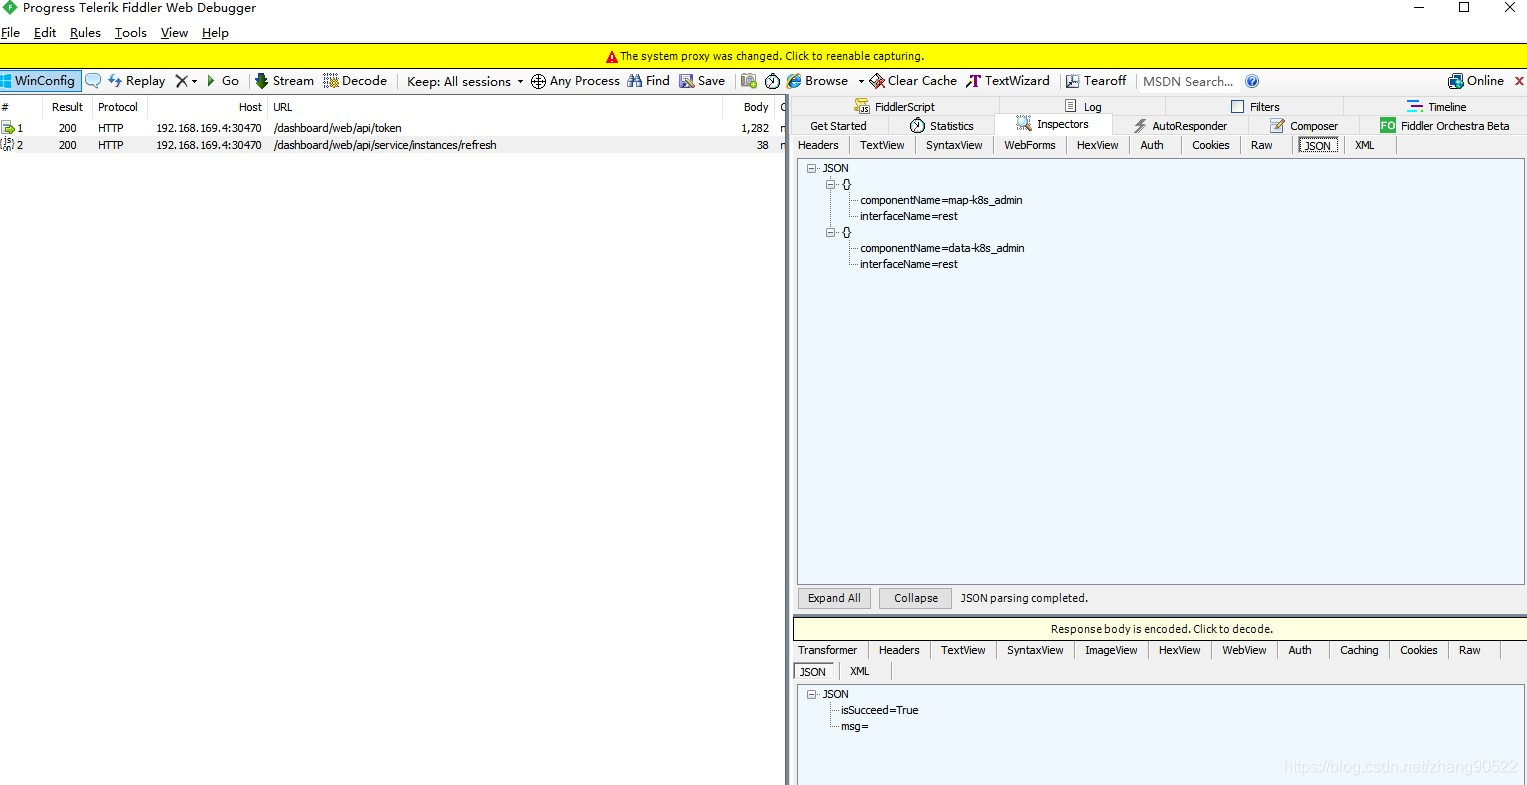Select session 2 instances/refresh row

[x=390, y=145]
